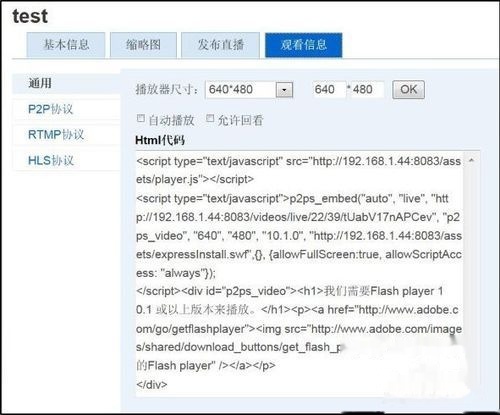
Task: Enable the 允许回看 checkbox
Action: point(210,118)
